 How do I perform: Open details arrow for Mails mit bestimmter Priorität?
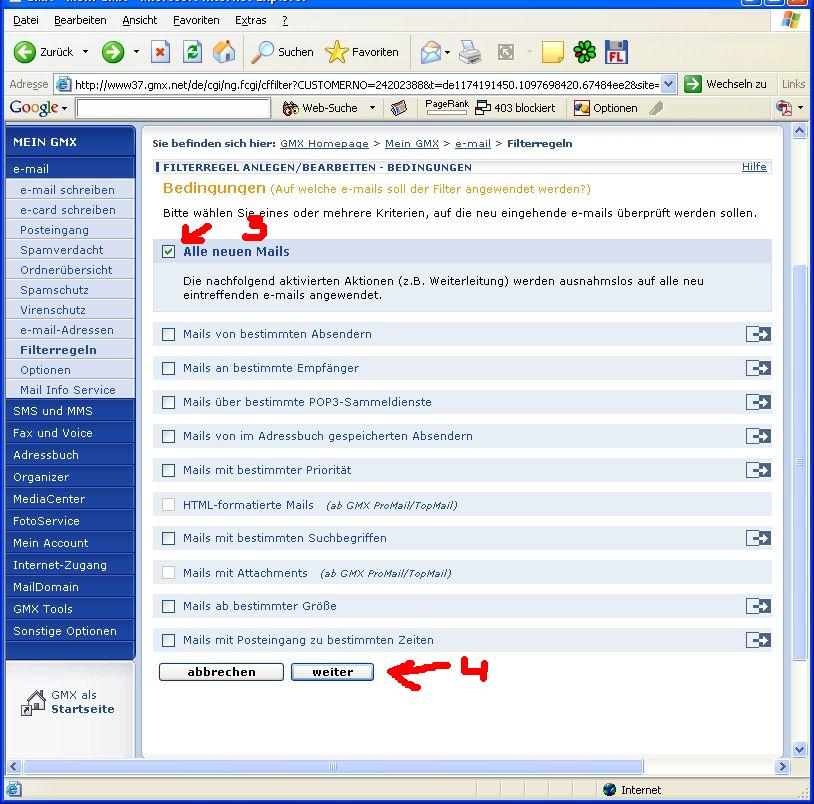[758, 470]
